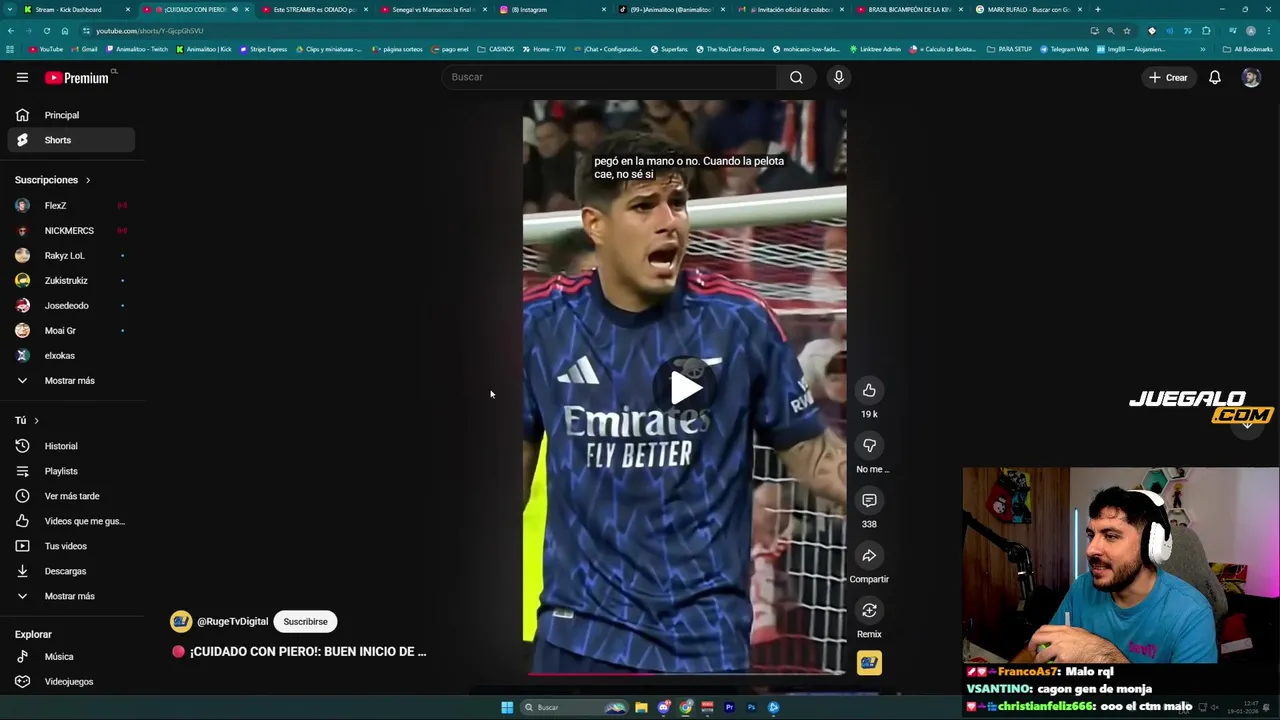1280x720 pixels.
Task: Open Videos que me gustan
Action: [71, 521]
